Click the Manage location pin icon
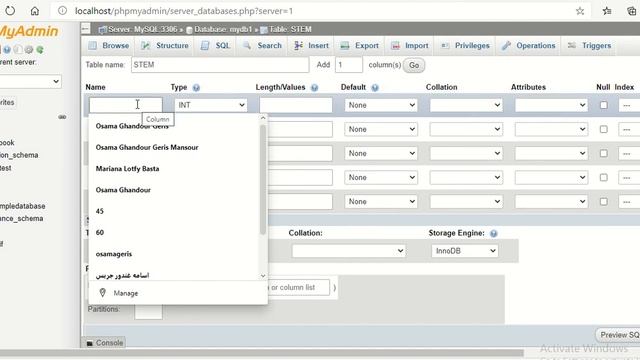Image resolution: width=640 pixels, height=360 pixels. (x=102, y=293)
